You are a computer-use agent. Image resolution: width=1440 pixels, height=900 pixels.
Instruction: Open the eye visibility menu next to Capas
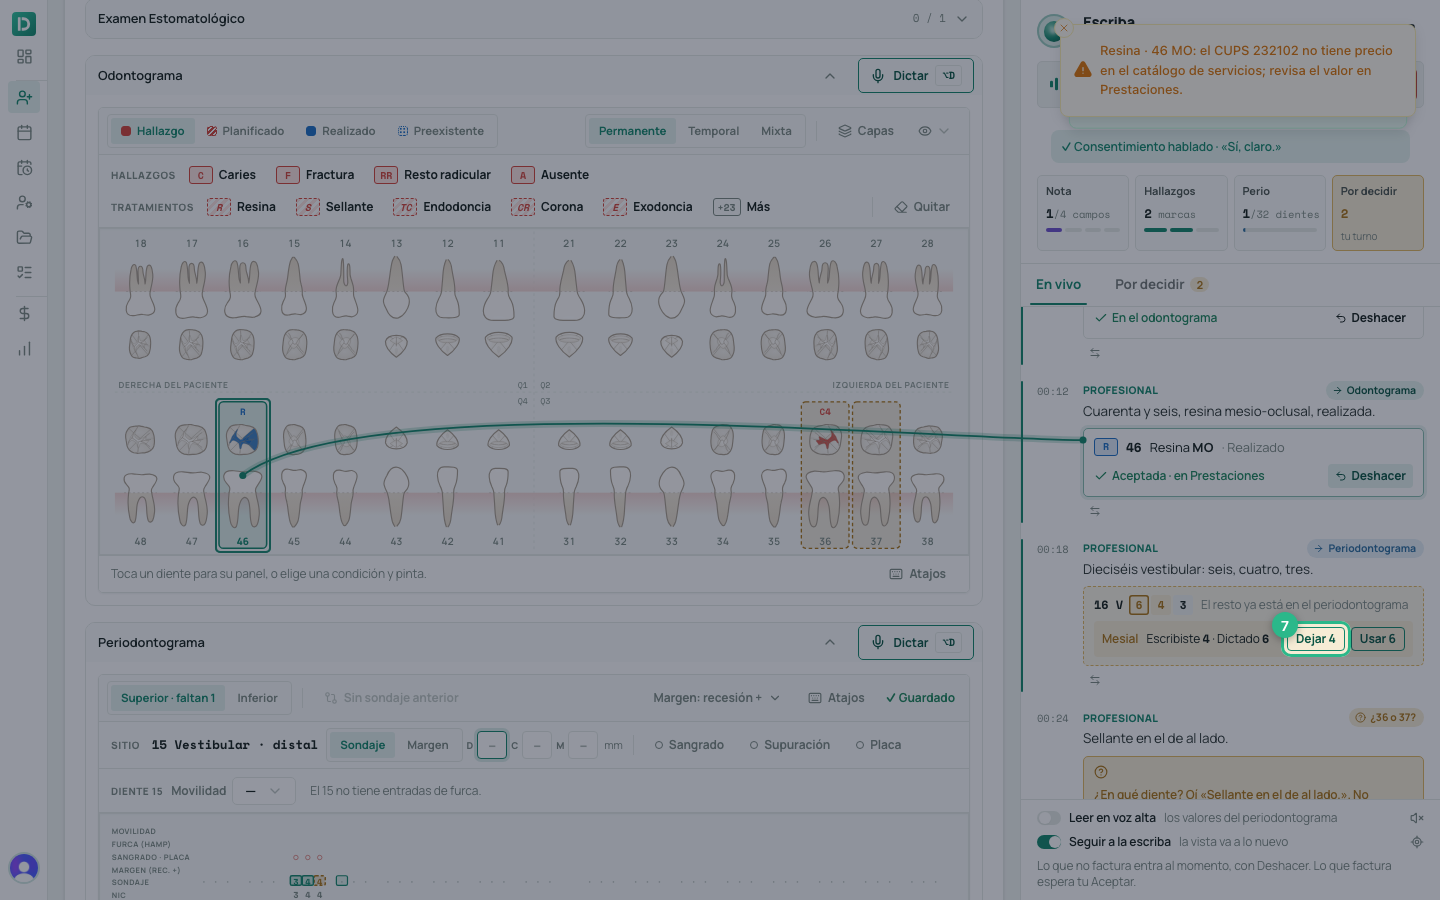point(933,131)
